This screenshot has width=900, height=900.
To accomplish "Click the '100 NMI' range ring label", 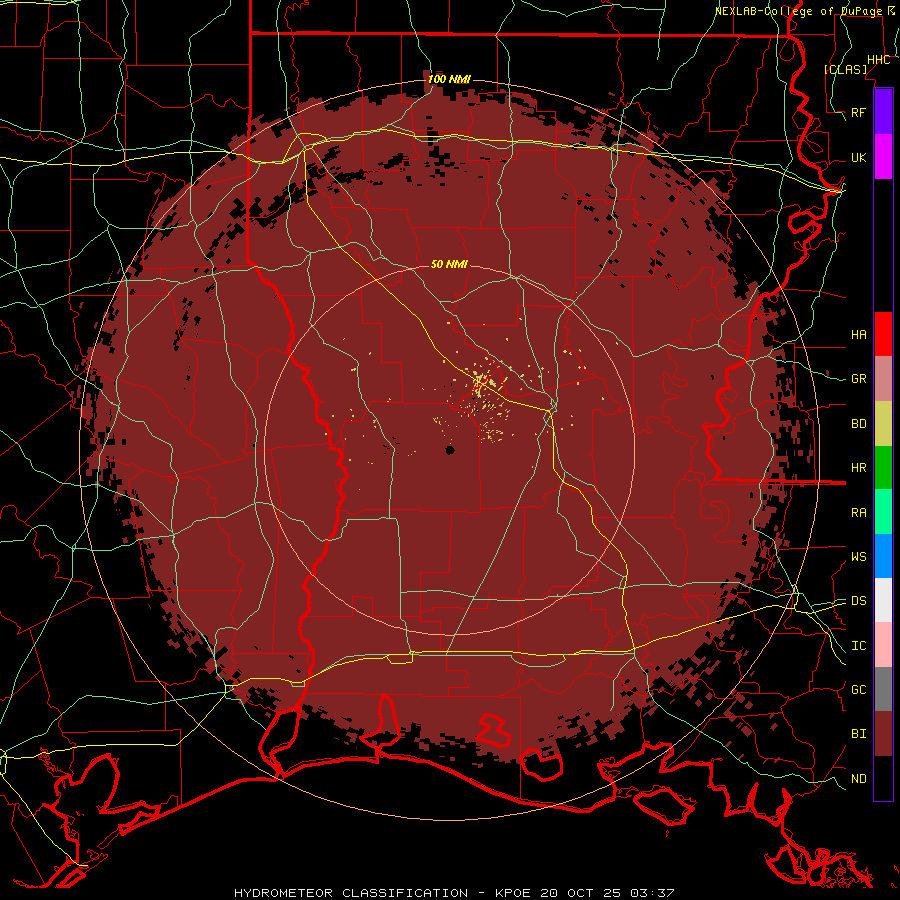I will pos(449,79).
